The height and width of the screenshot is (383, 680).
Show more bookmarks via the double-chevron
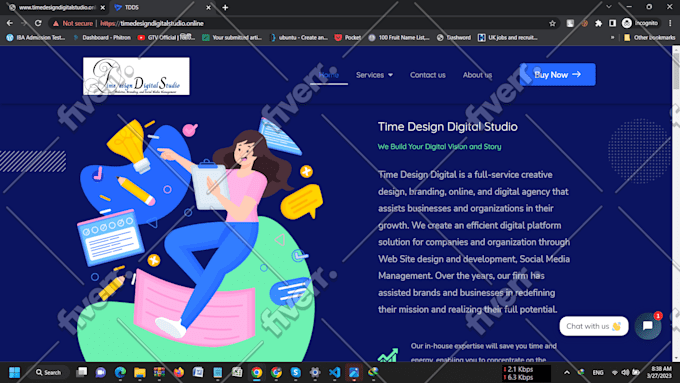[612, 38]
